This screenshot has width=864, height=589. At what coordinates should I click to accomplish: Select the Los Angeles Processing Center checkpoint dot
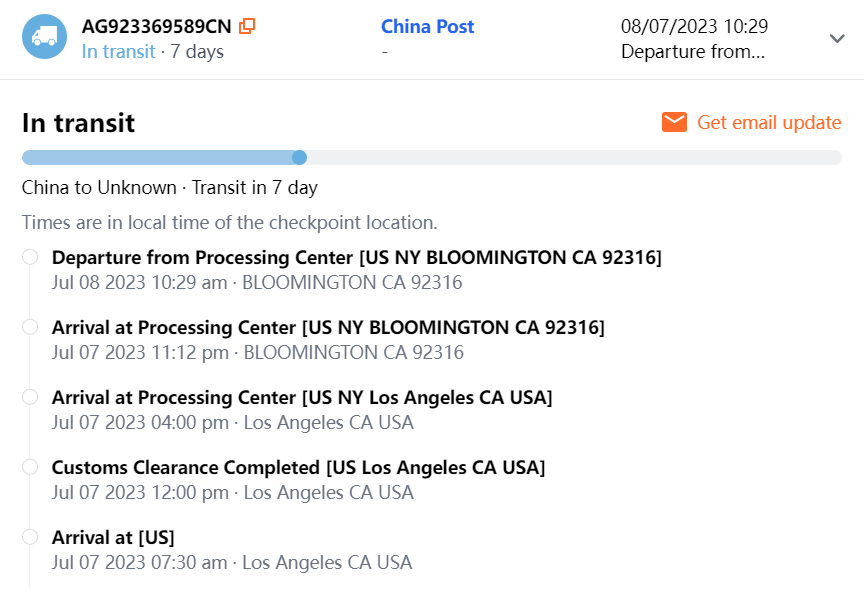tap(30, 397)
